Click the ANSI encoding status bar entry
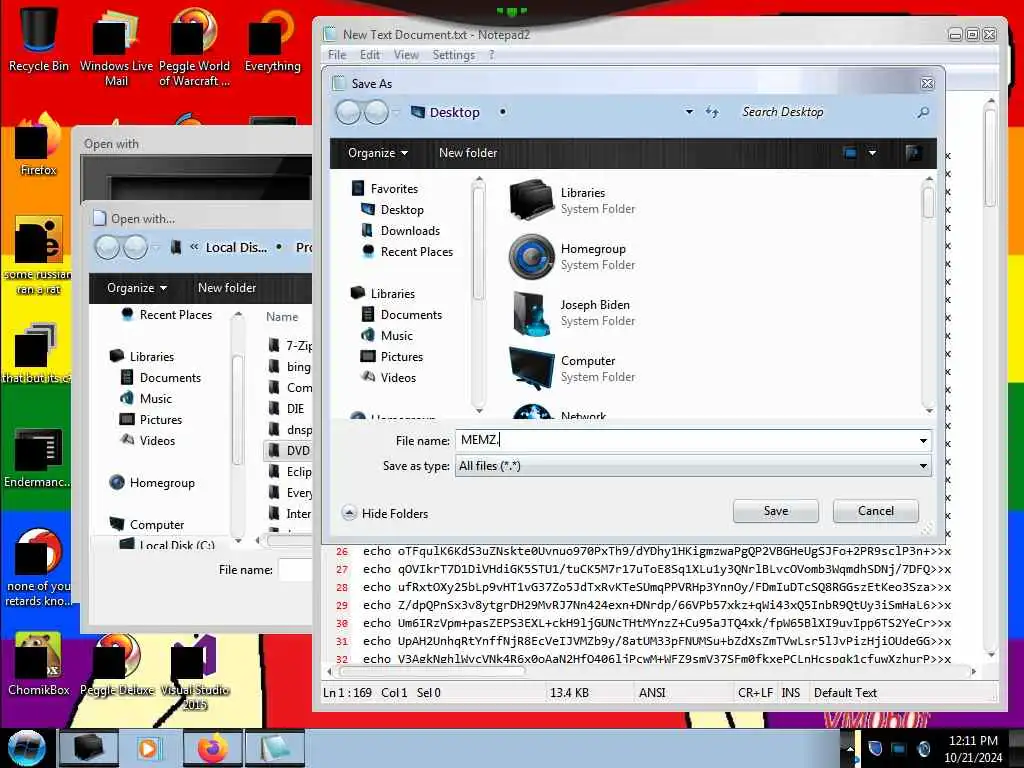This screenshot has height=768, width=1024. pyautogui.click(x=652, y=693)
